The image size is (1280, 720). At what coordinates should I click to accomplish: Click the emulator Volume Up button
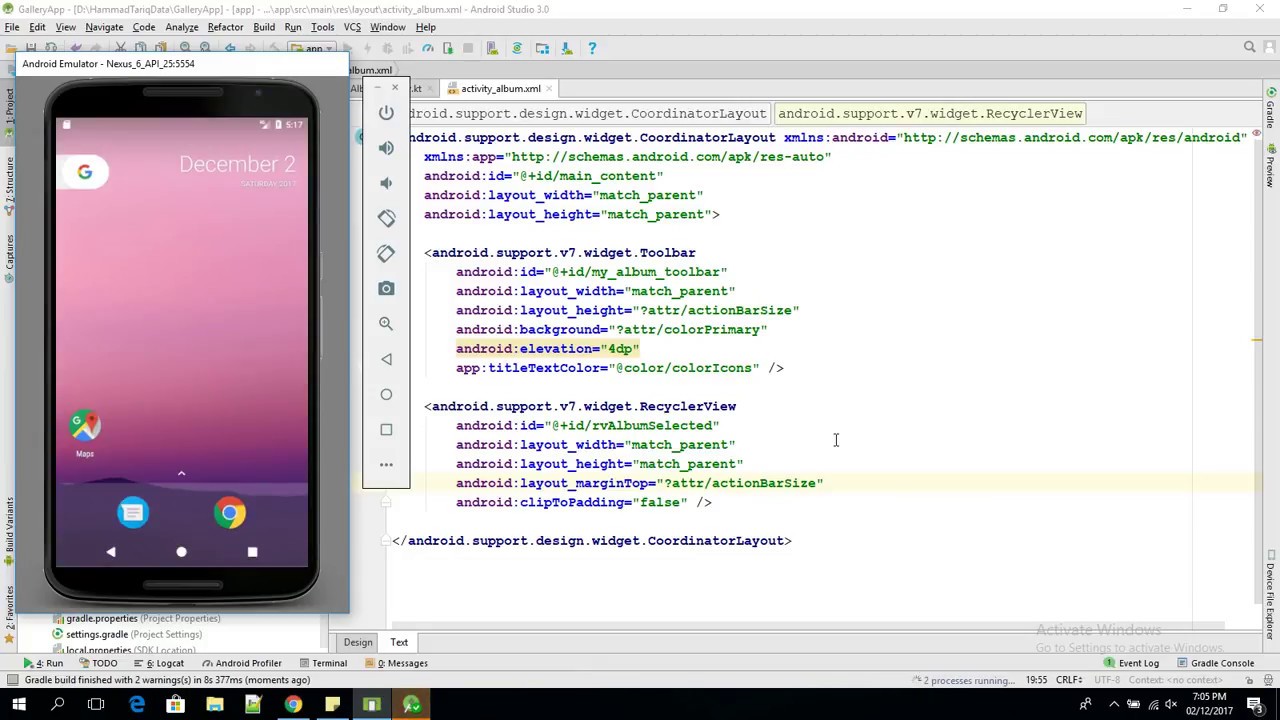(386, 148)
